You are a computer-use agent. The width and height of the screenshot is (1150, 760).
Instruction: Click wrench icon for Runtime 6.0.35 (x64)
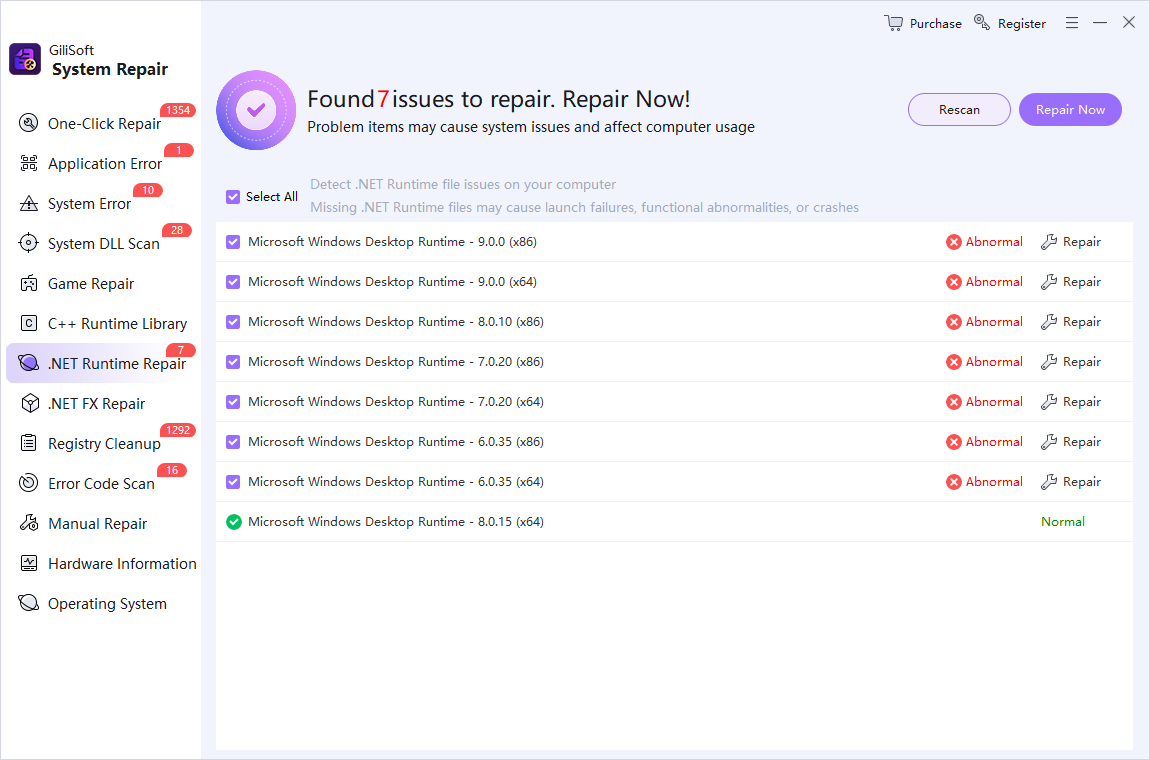tap(1049, 482)
